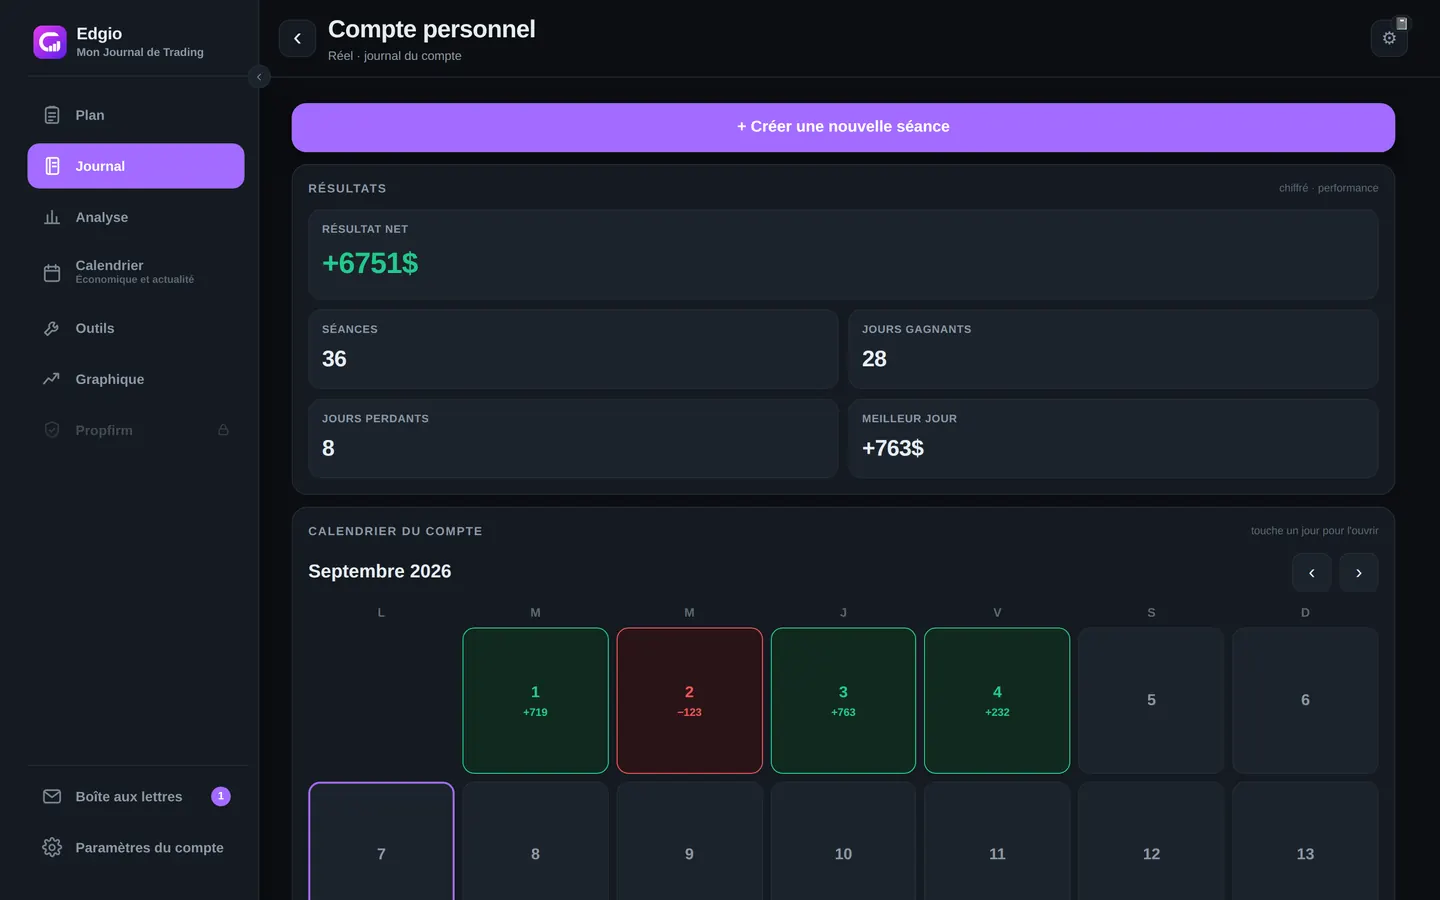This screenshot has height=900, width=1440.
Task: Open September 1 day with +719
Action: click(x=535, y=700)
